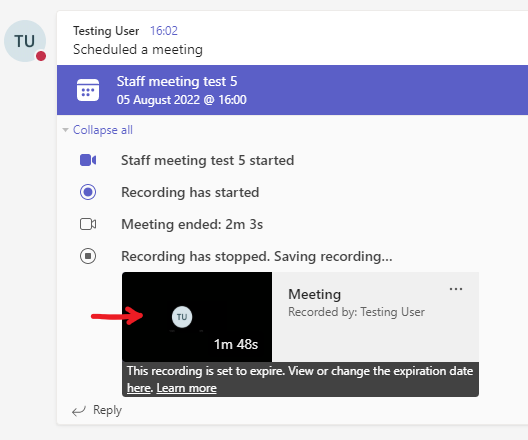Open the Learn more link
This screenshot has height=440, width=528.
pos(187,388)
